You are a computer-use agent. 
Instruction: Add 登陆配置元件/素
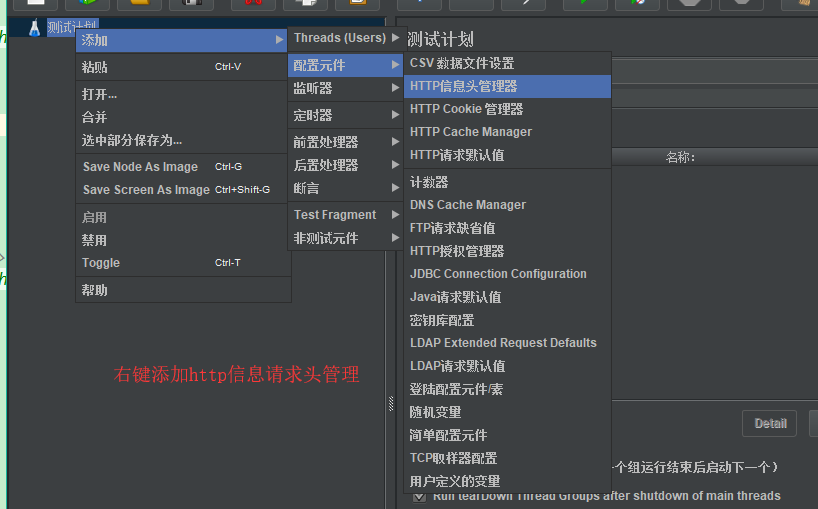tap(507, 389)
